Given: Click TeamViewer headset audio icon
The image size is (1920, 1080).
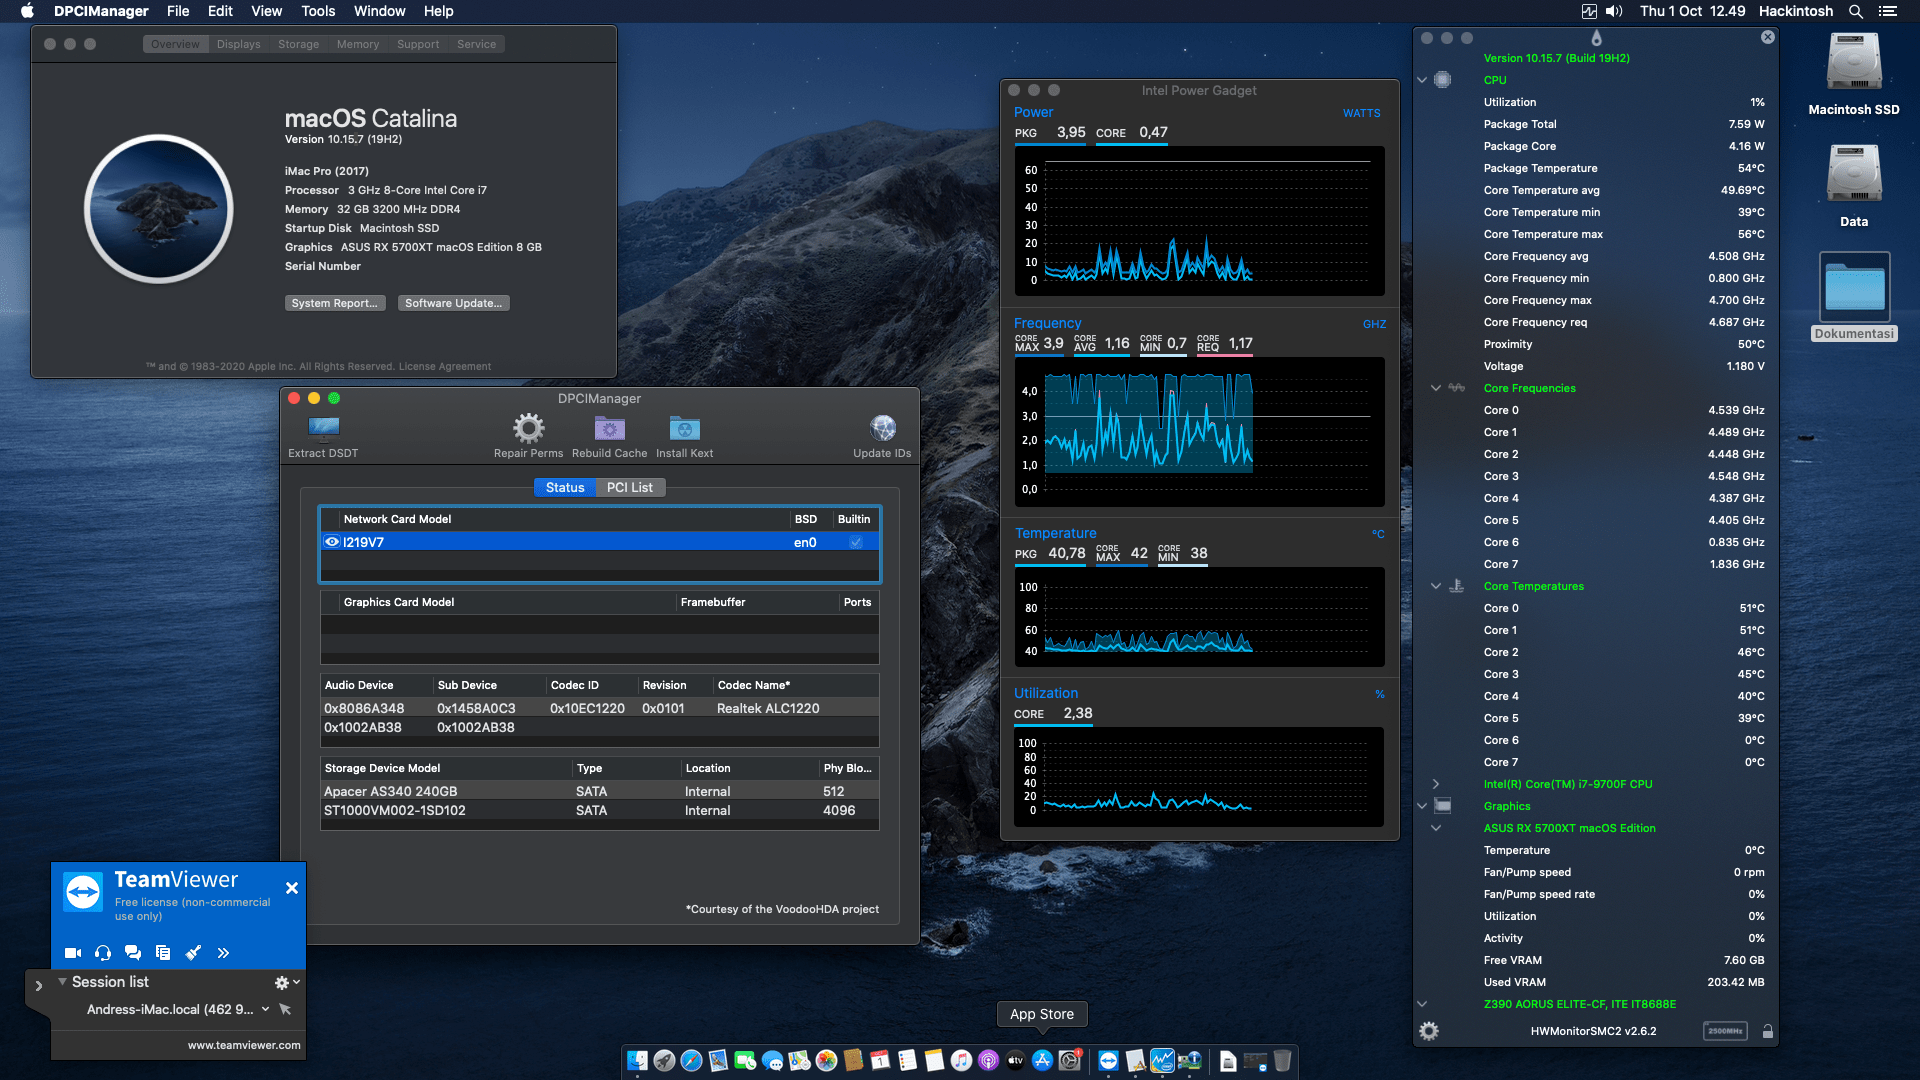Looking at the screenshot, I should point(103,953).
